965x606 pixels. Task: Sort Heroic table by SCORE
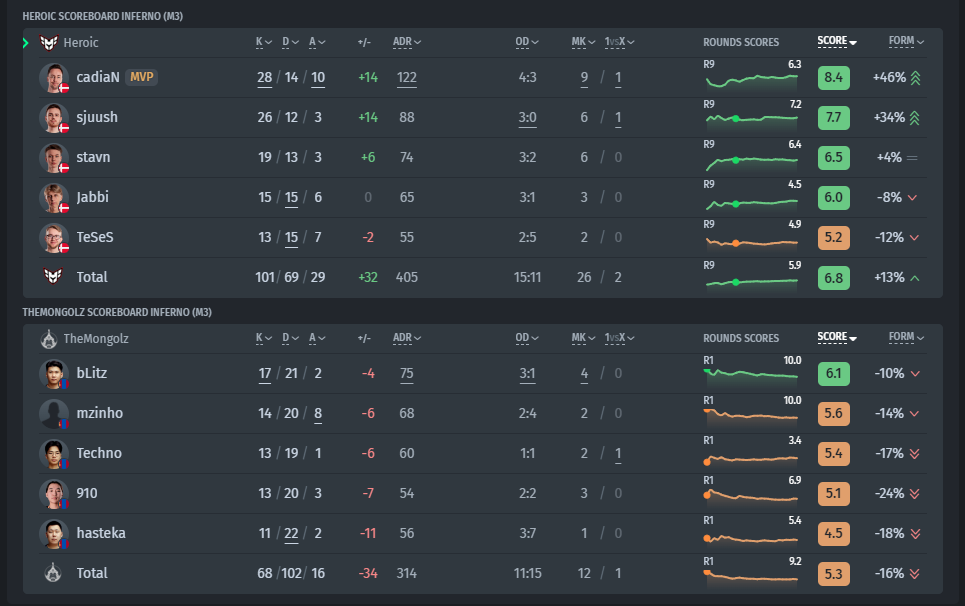click(837, 41)
